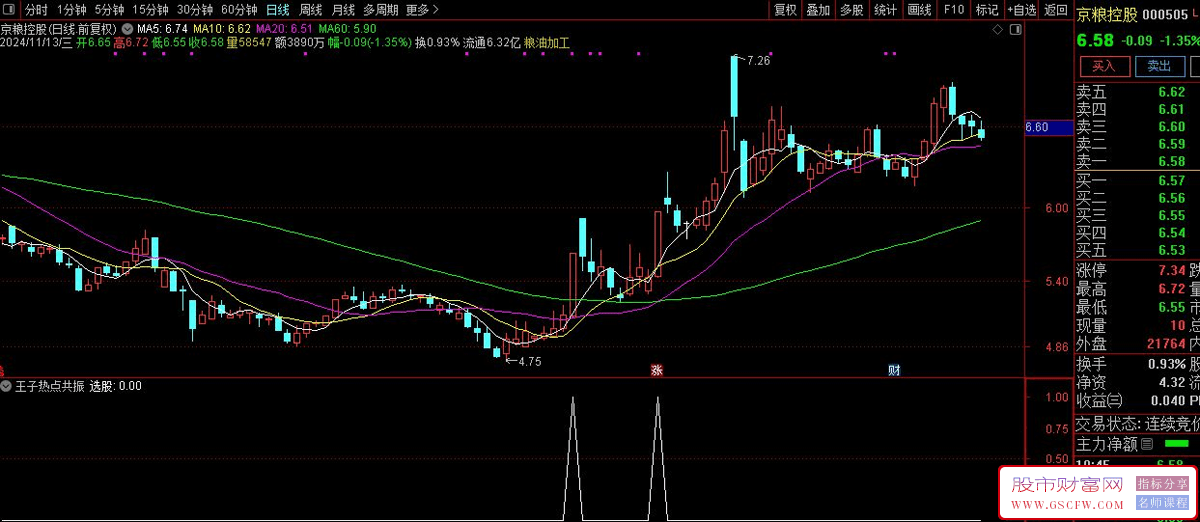The height and width of the screenshot is (522, 1200).
Task: Click the 京粮控股 stock name header
Action: pyautogui.click(x=1106, y=14)
